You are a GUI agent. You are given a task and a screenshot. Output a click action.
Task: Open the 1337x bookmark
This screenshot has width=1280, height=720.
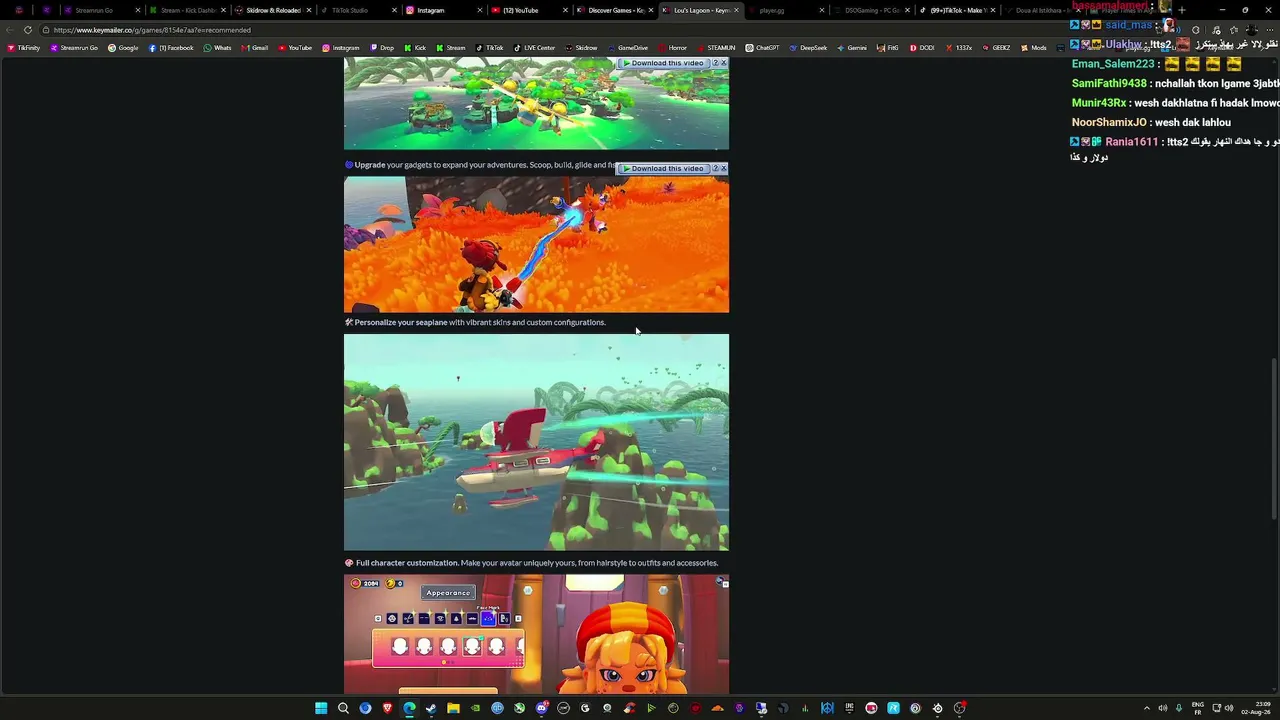tap(959, 48)
